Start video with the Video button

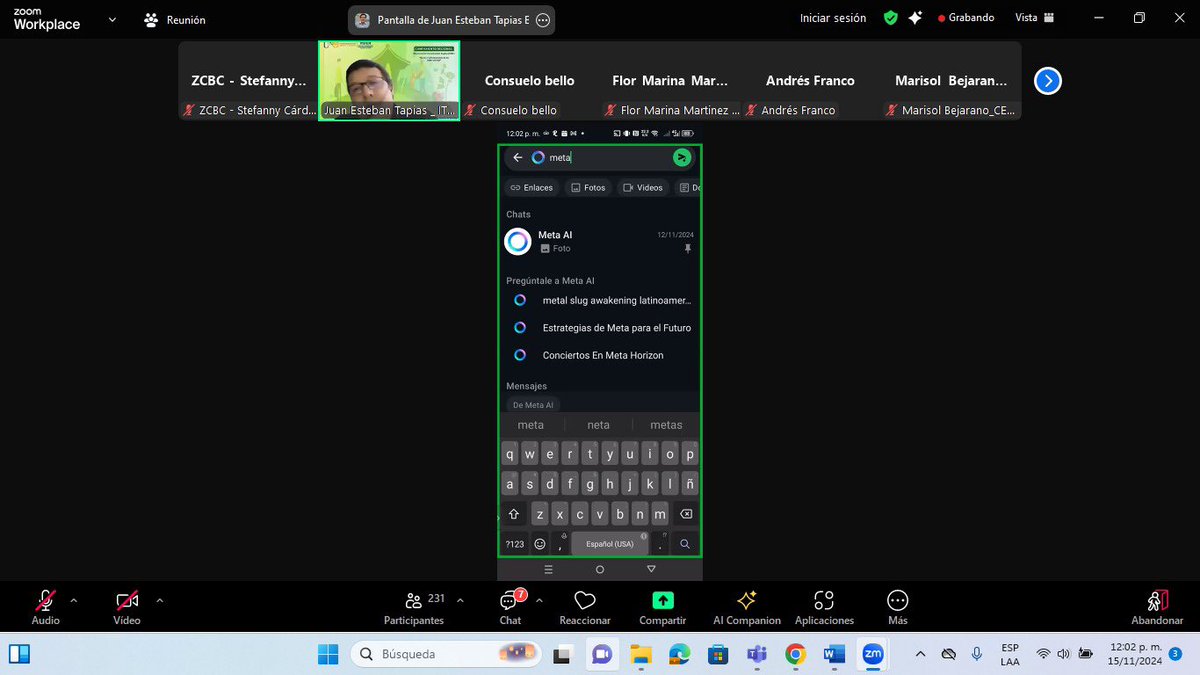pyautogui.click(x=127, y=607)
